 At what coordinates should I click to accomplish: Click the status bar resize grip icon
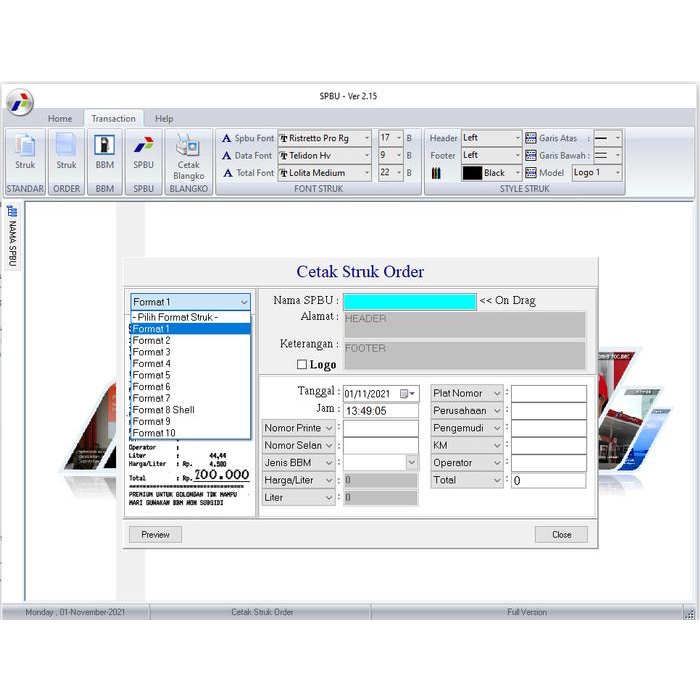(x=689, y=614)
